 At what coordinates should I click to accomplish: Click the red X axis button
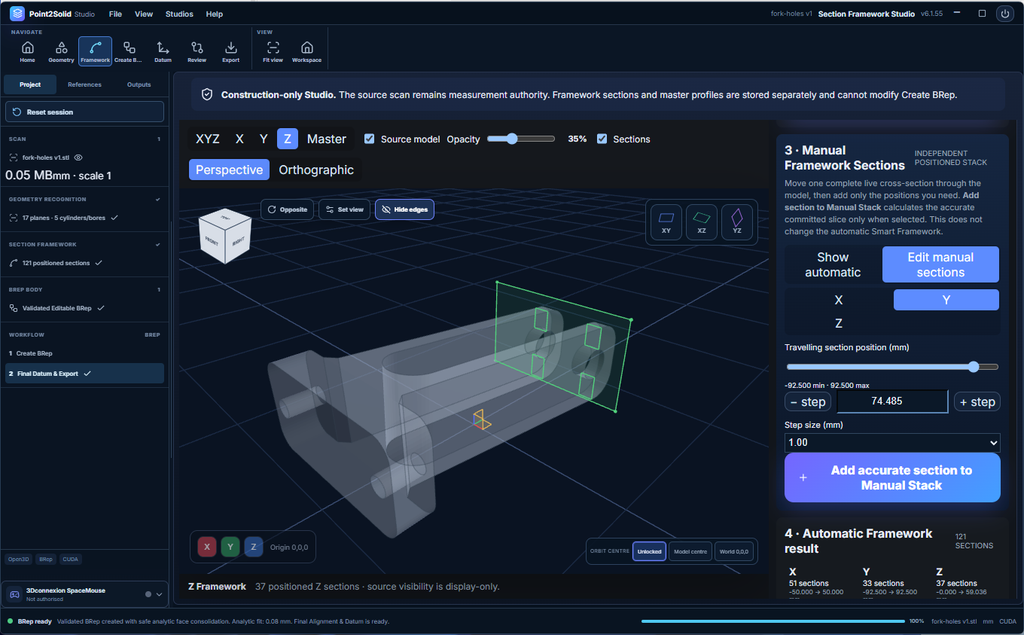[207, 547]
